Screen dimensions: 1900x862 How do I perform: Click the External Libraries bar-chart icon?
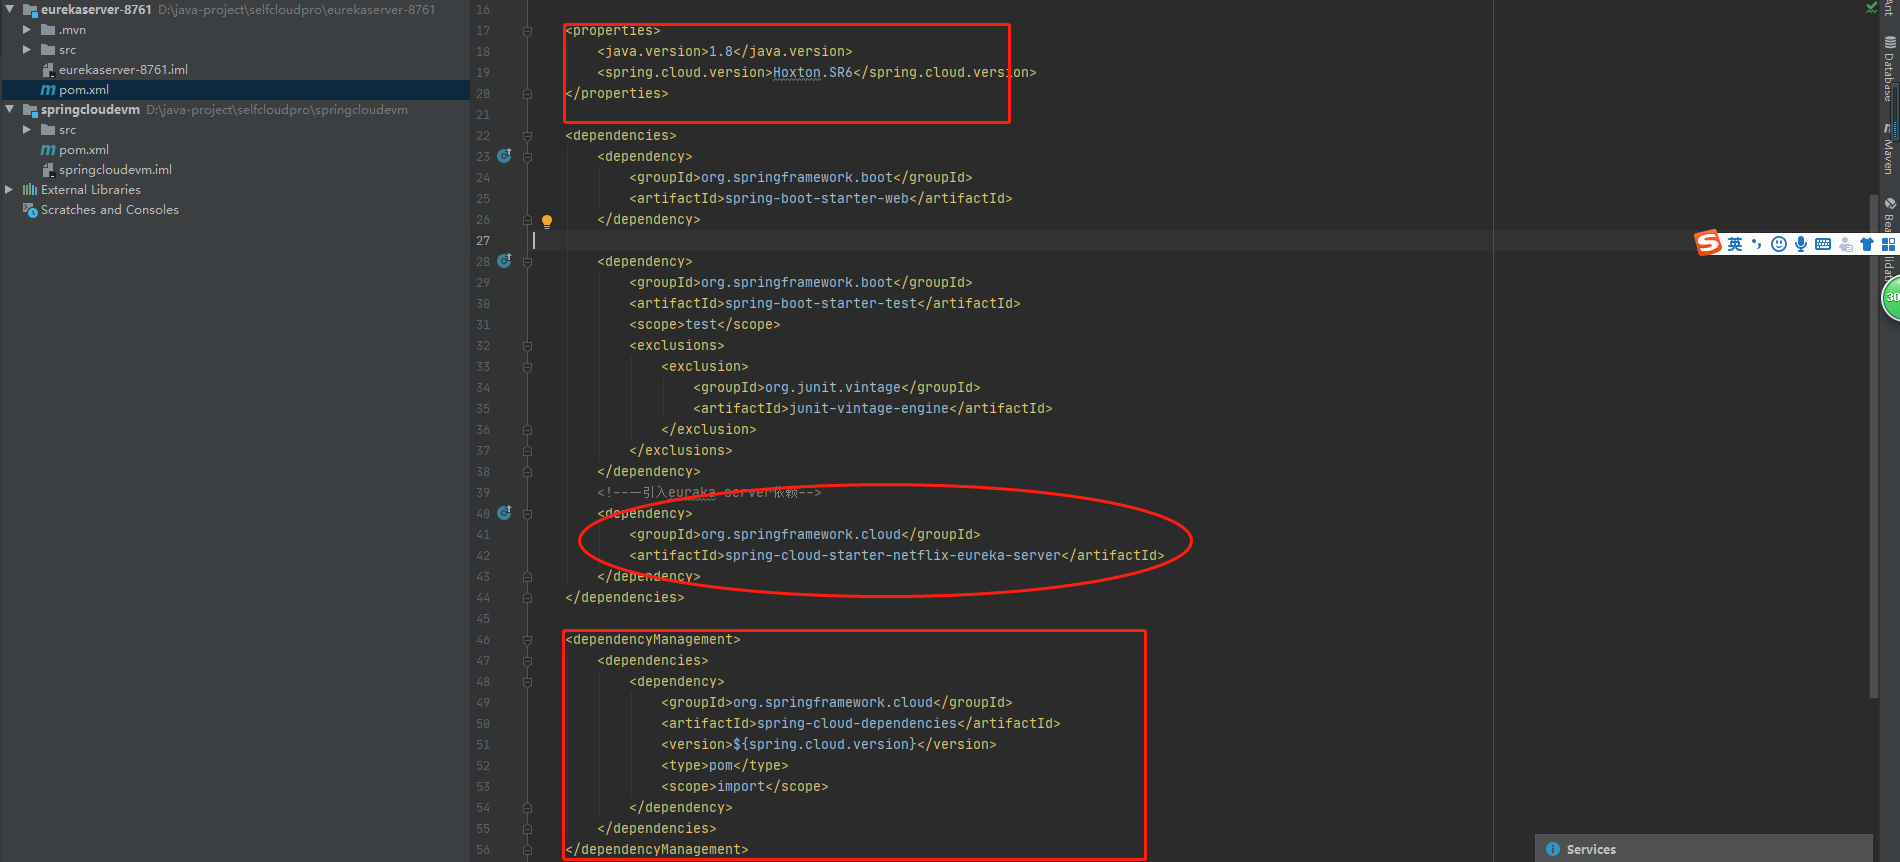point(30,190)
